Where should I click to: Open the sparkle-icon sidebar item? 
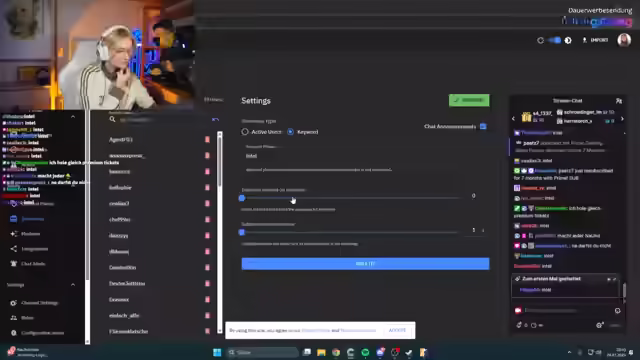pos(31,234)
